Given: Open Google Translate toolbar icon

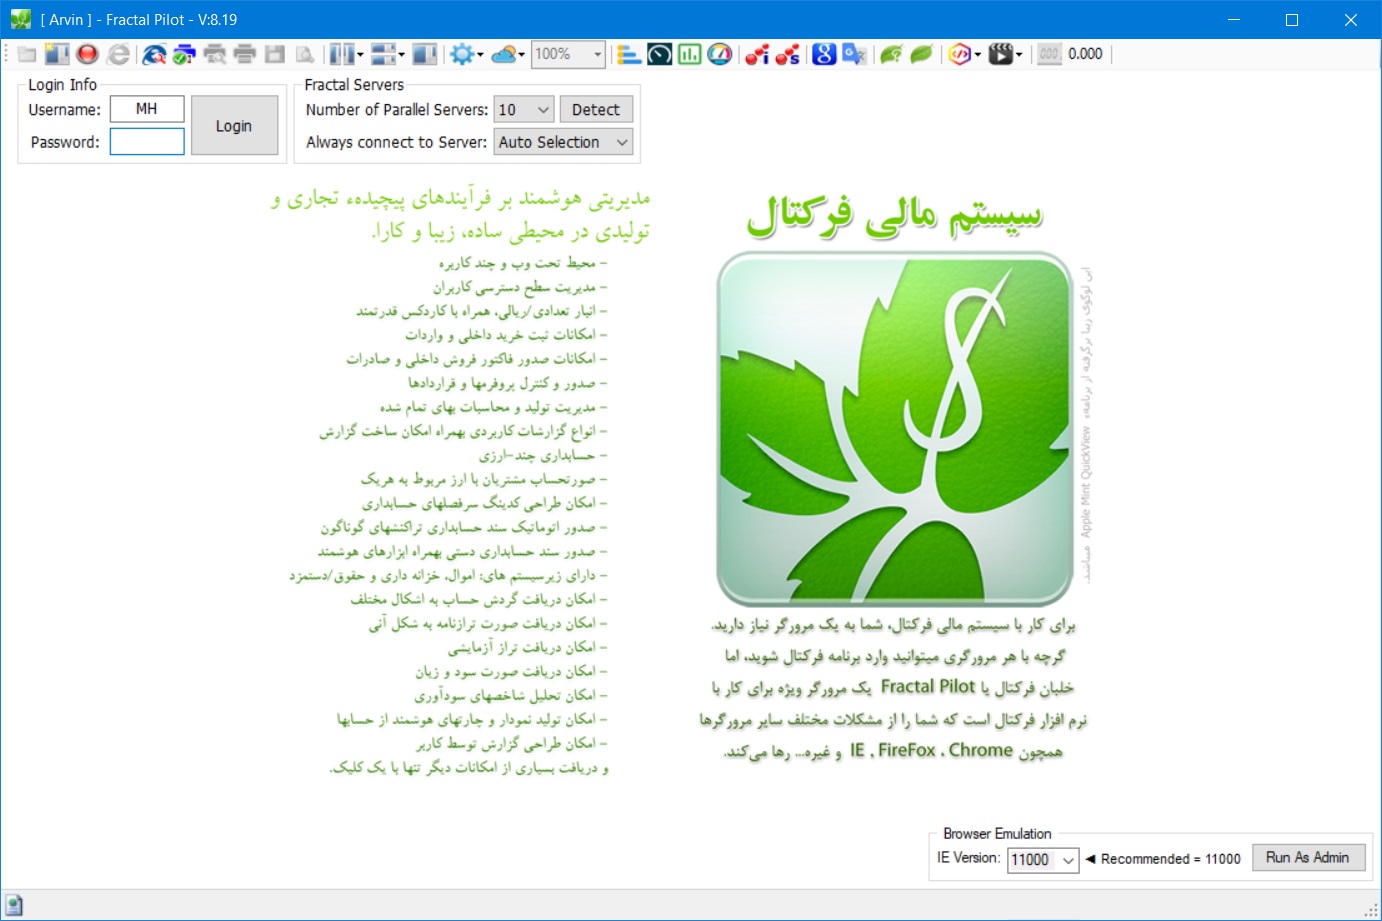Looking at the screenshot, I should [x=854, y=54].
